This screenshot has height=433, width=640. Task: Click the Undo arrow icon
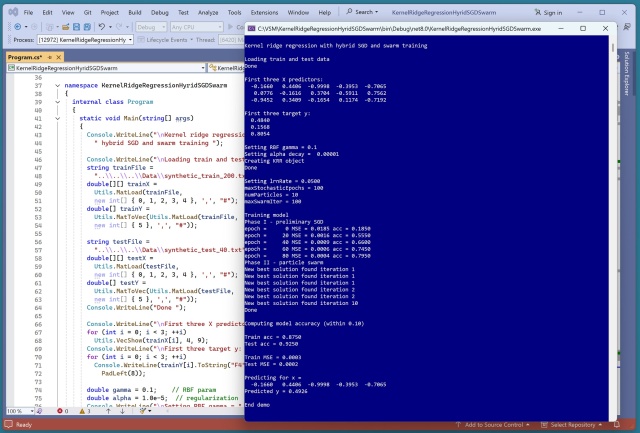point(102,27)
